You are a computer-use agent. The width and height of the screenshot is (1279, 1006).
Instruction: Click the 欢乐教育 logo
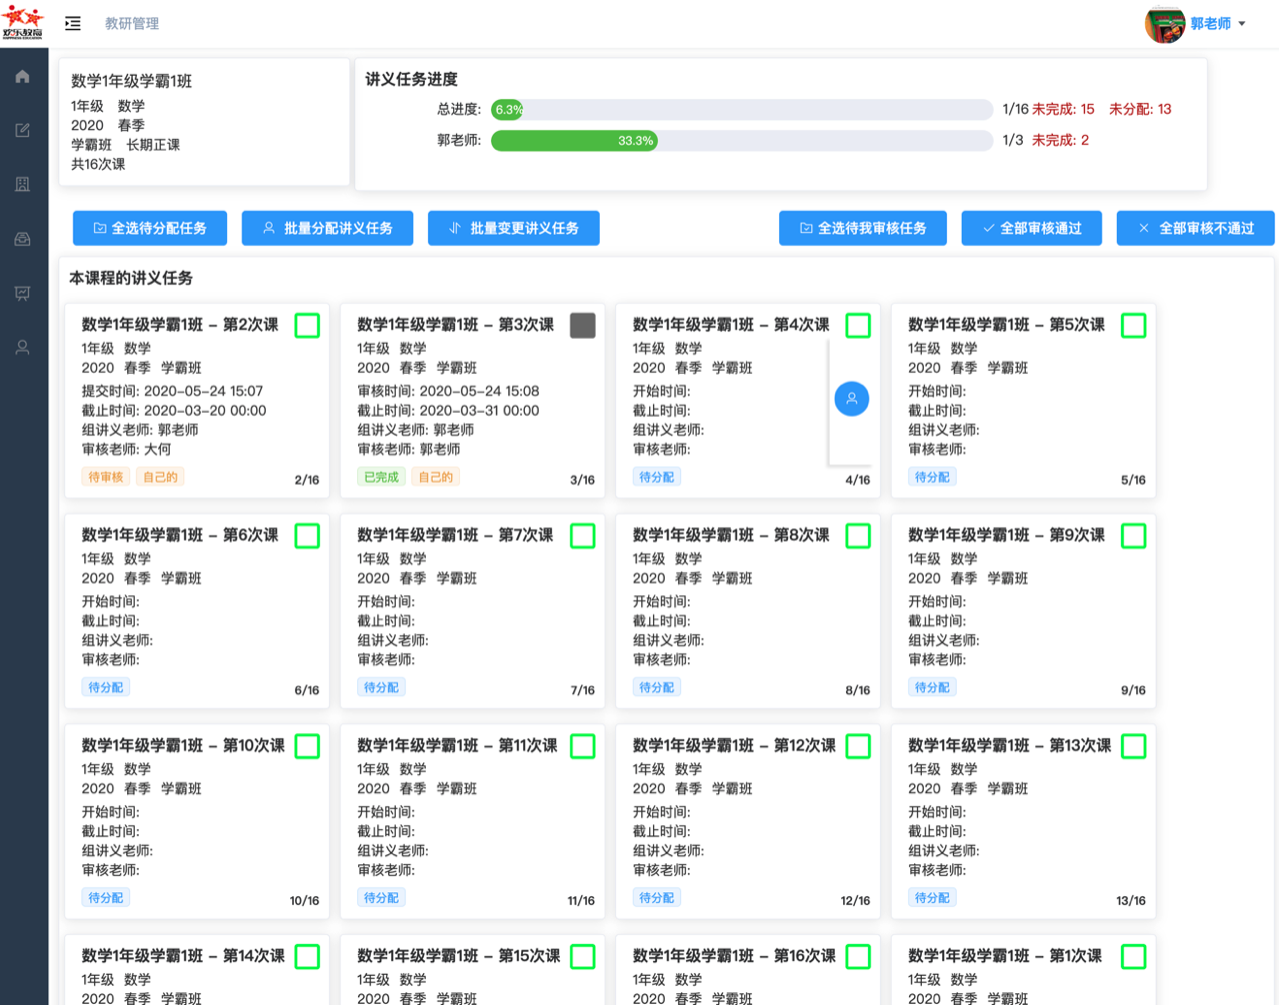click(x=23, y=22)
